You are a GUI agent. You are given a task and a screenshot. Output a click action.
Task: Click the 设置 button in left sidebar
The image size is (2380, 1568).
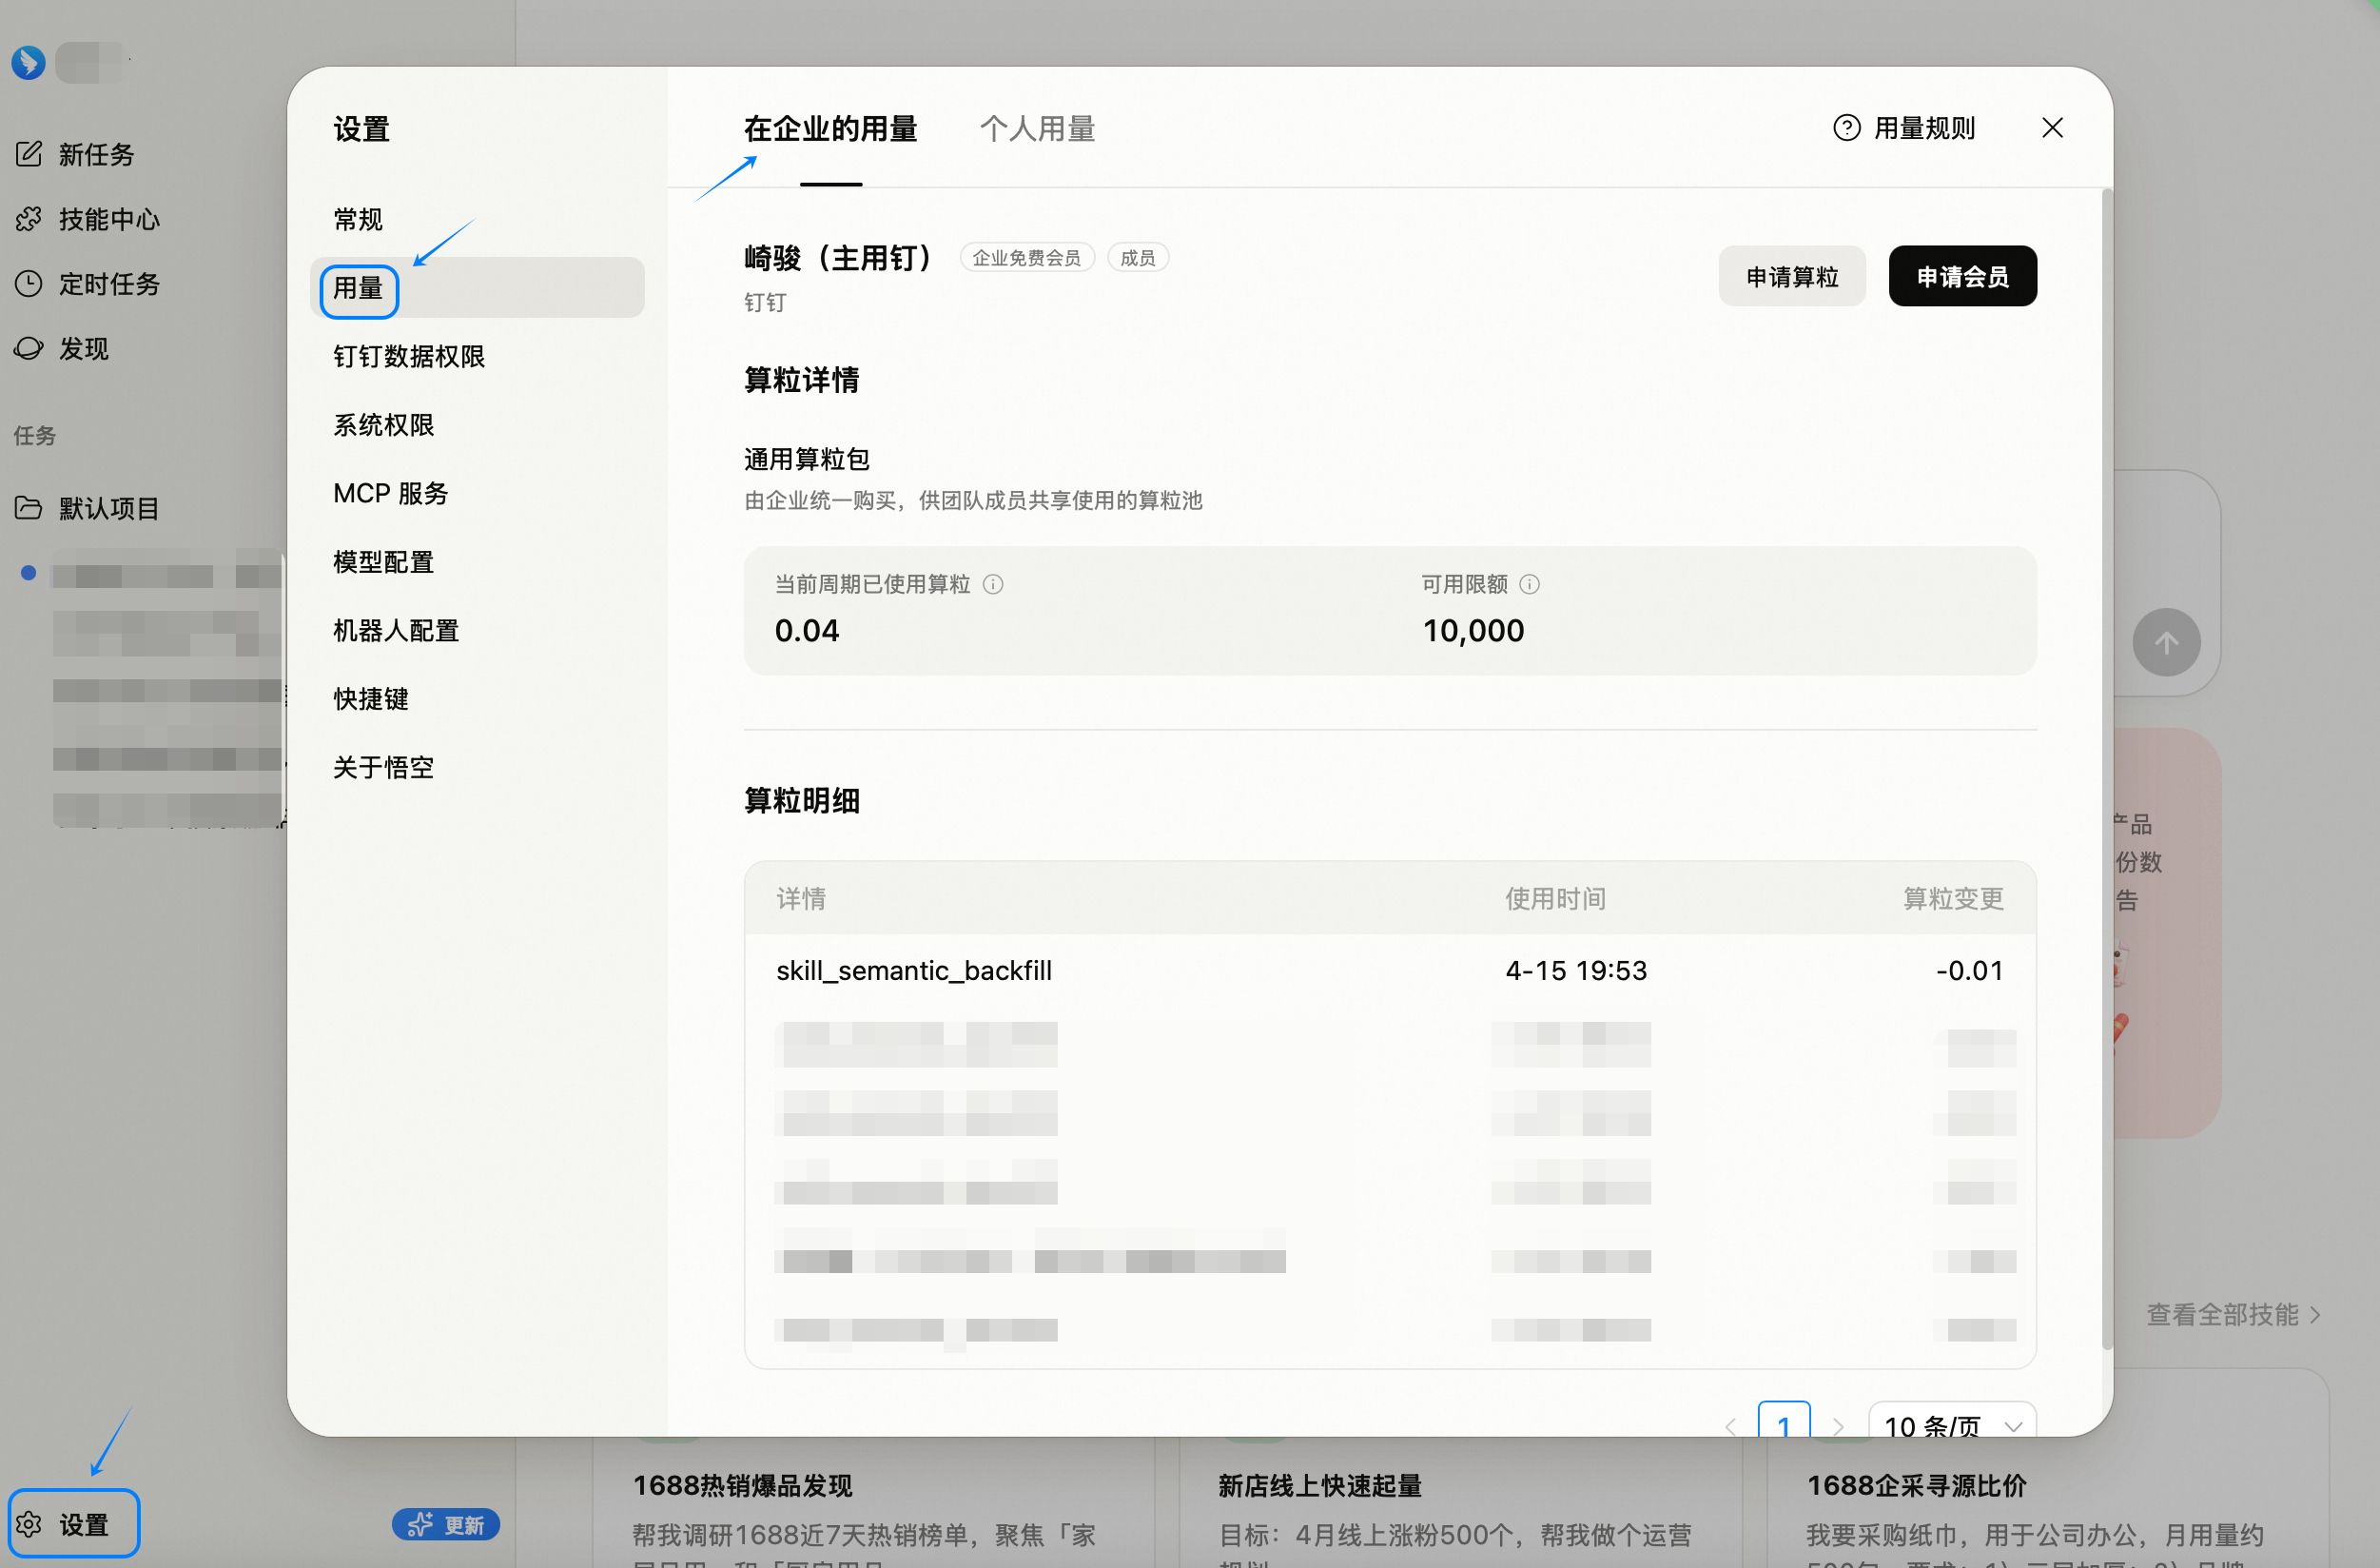click(x=74, y=1524)
